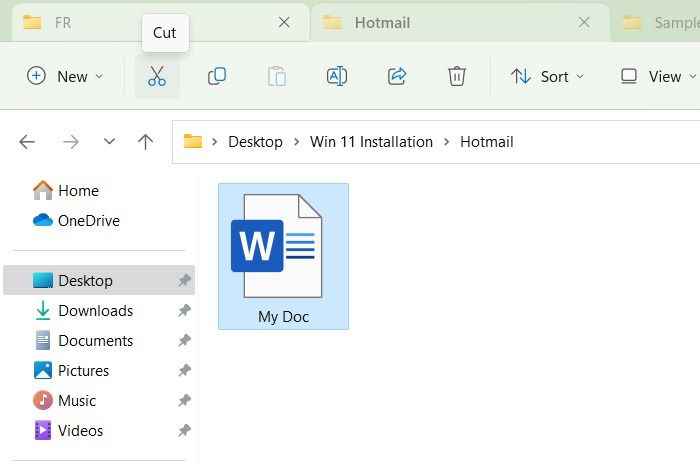
Task: Close the FR tab
Action: (x=284, y=22)
